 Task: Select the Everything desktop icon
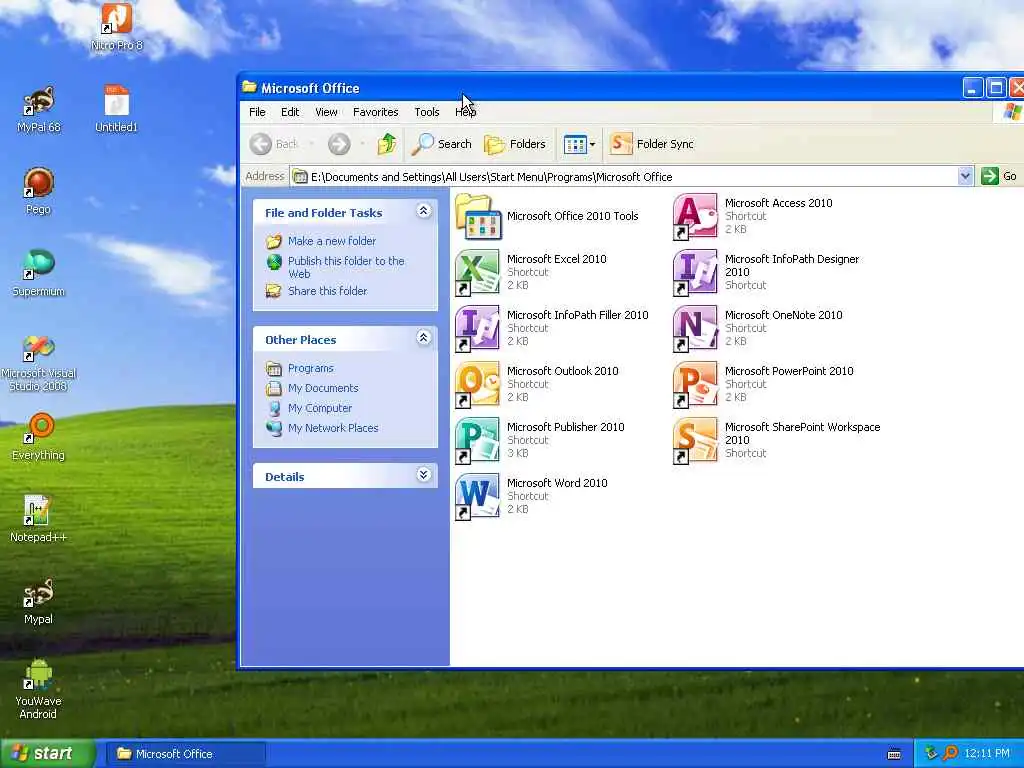[39, 438]
